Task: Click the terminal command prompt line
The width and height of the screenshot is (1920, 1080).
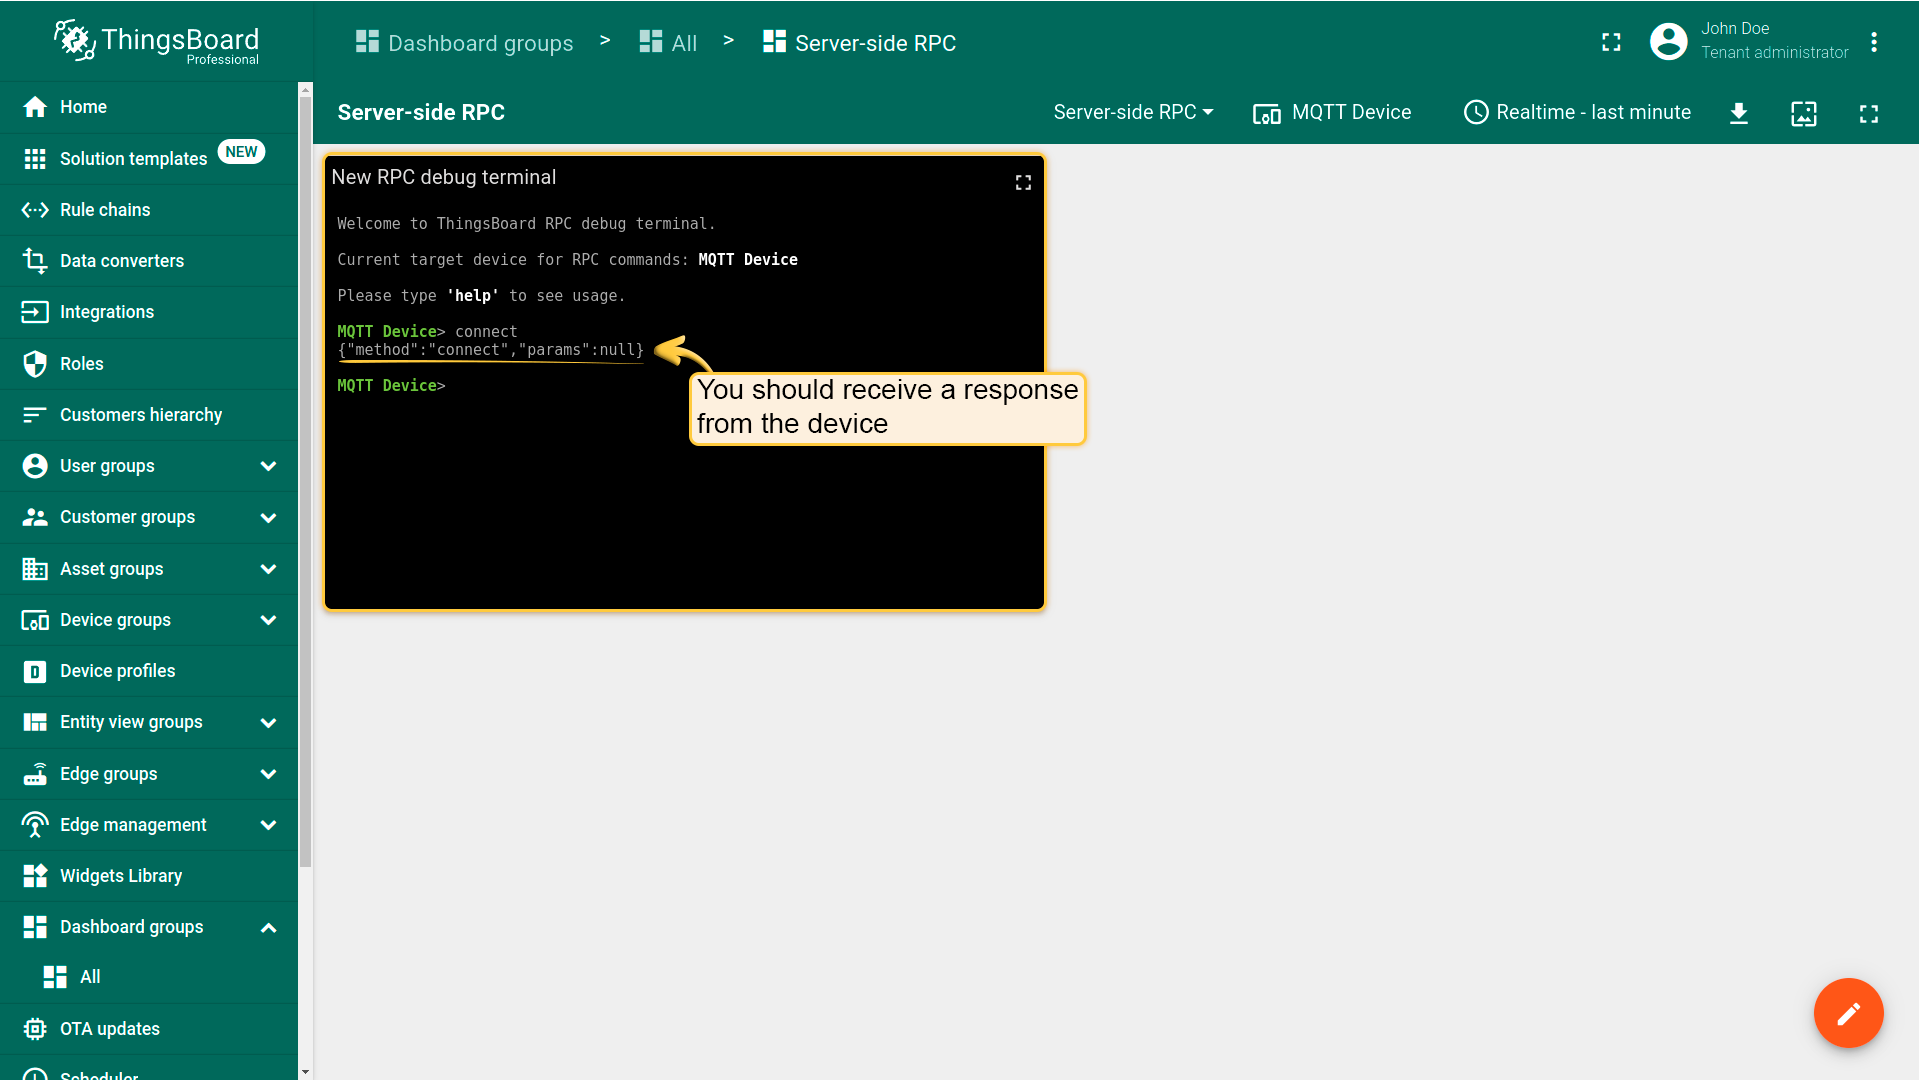Action: (391, 386)
